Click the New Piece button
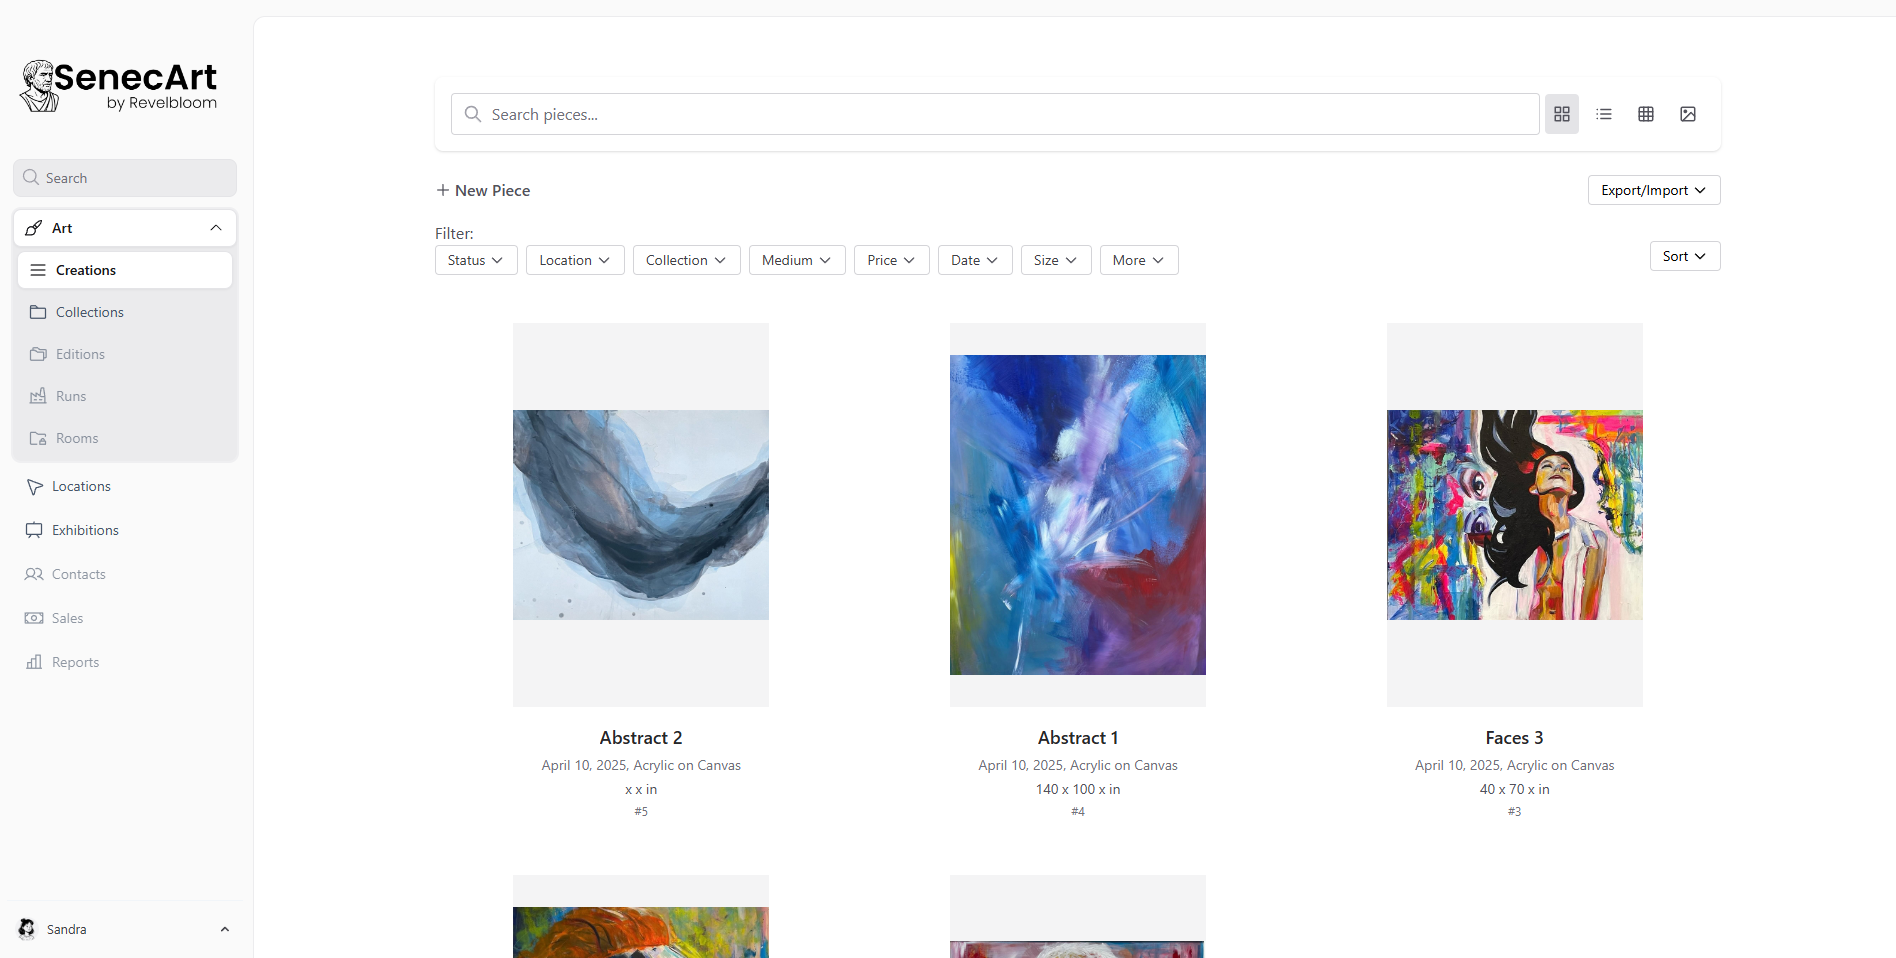1896x958 pixels. [483, 190]
